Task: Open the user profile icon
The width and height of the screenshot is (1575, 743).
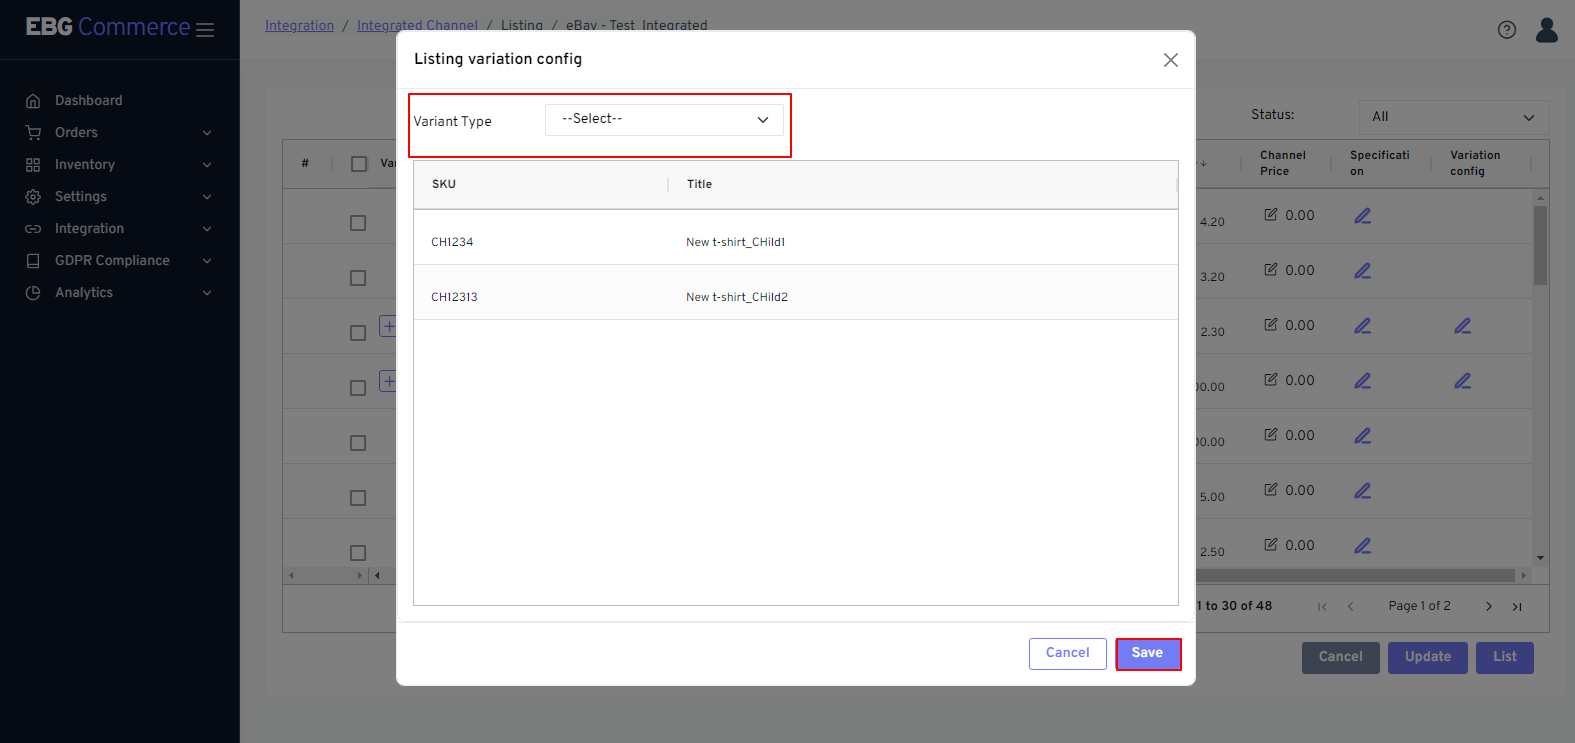Action: click(x=1546, y=30)
